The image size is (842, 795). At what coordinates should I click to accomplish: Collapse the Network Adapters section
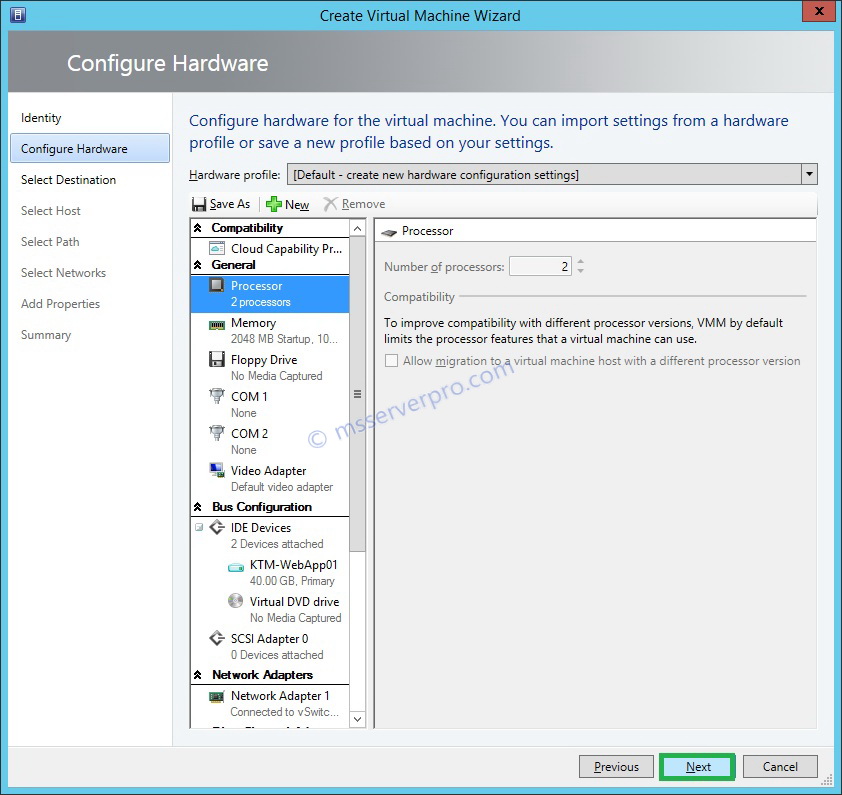click(x=198, y=675)
